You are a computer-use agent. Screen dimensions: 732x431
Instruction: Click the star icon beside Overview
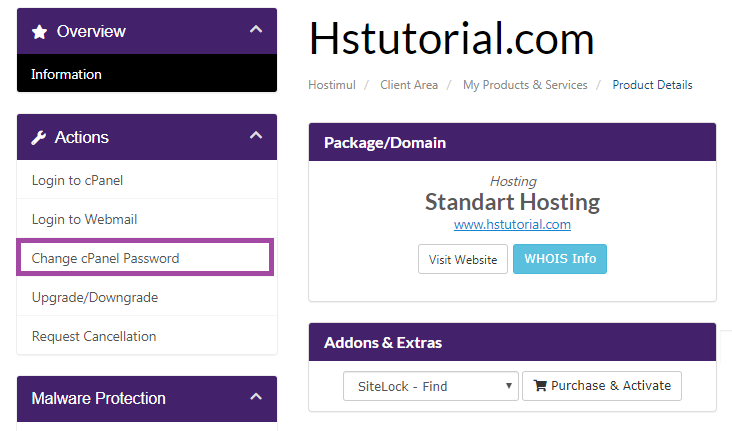click(x=39, y=32)
